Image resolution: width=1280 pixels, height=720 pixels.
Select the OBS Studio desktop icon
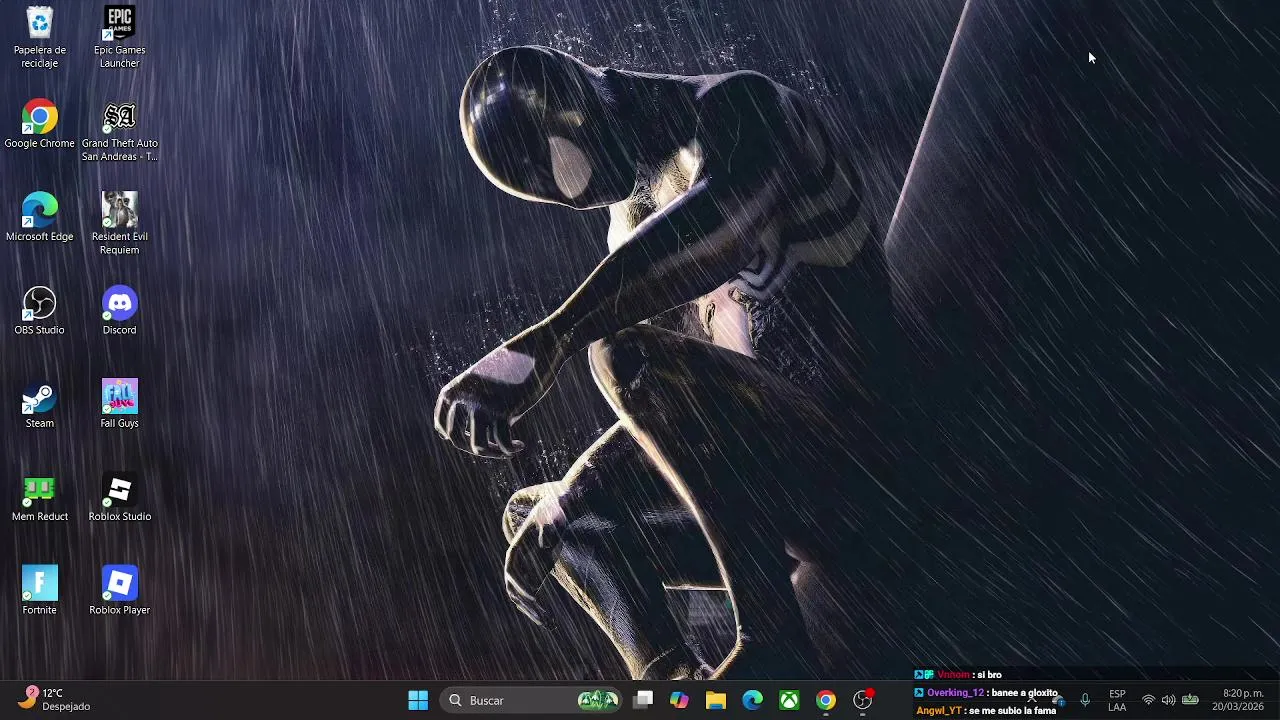coord(40,311)
